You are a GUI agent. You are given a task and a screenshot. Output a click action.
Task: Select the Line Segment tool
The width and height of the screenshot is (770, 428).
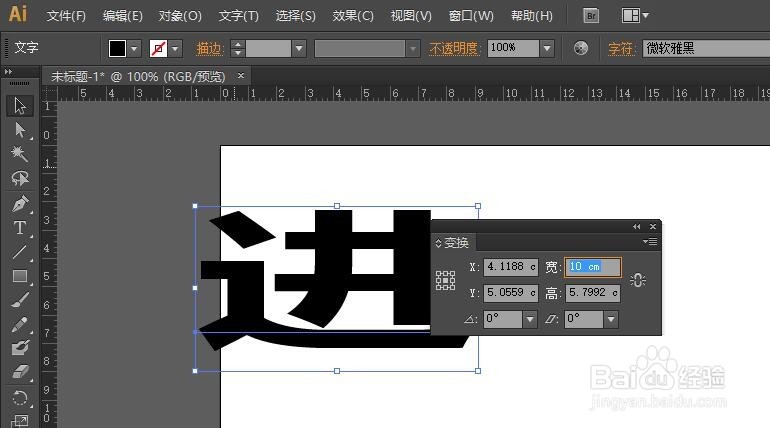point(20,252)
